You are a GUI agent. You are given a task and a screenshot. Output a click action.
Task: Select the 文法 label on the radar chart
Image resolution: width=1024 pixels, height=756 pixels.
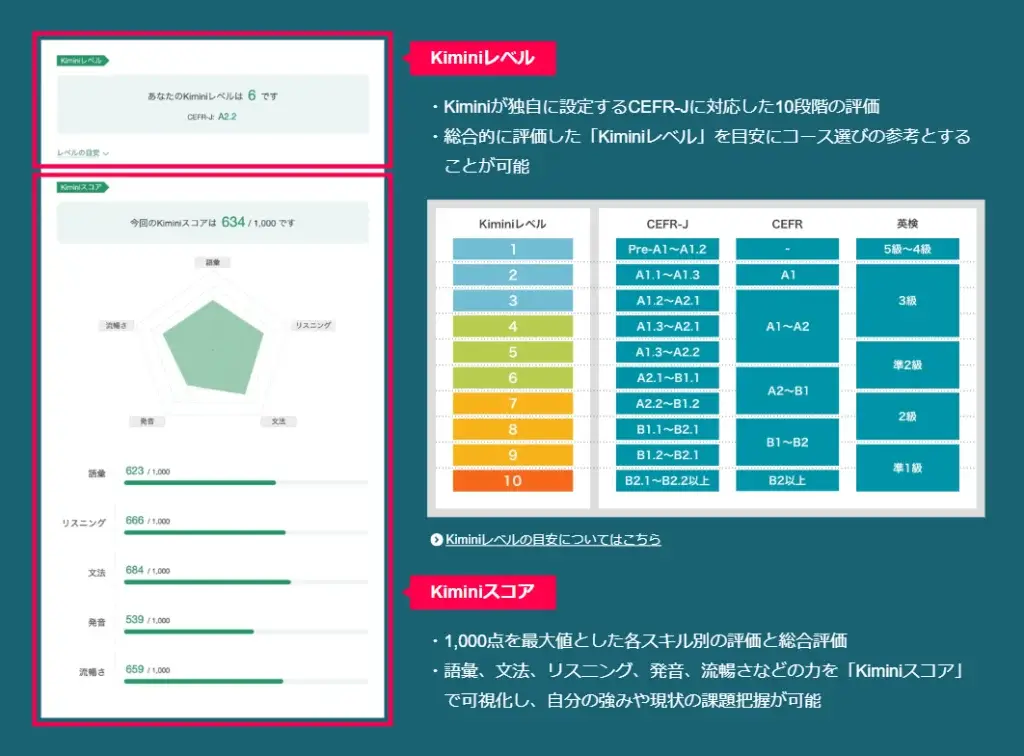(278, 422)
